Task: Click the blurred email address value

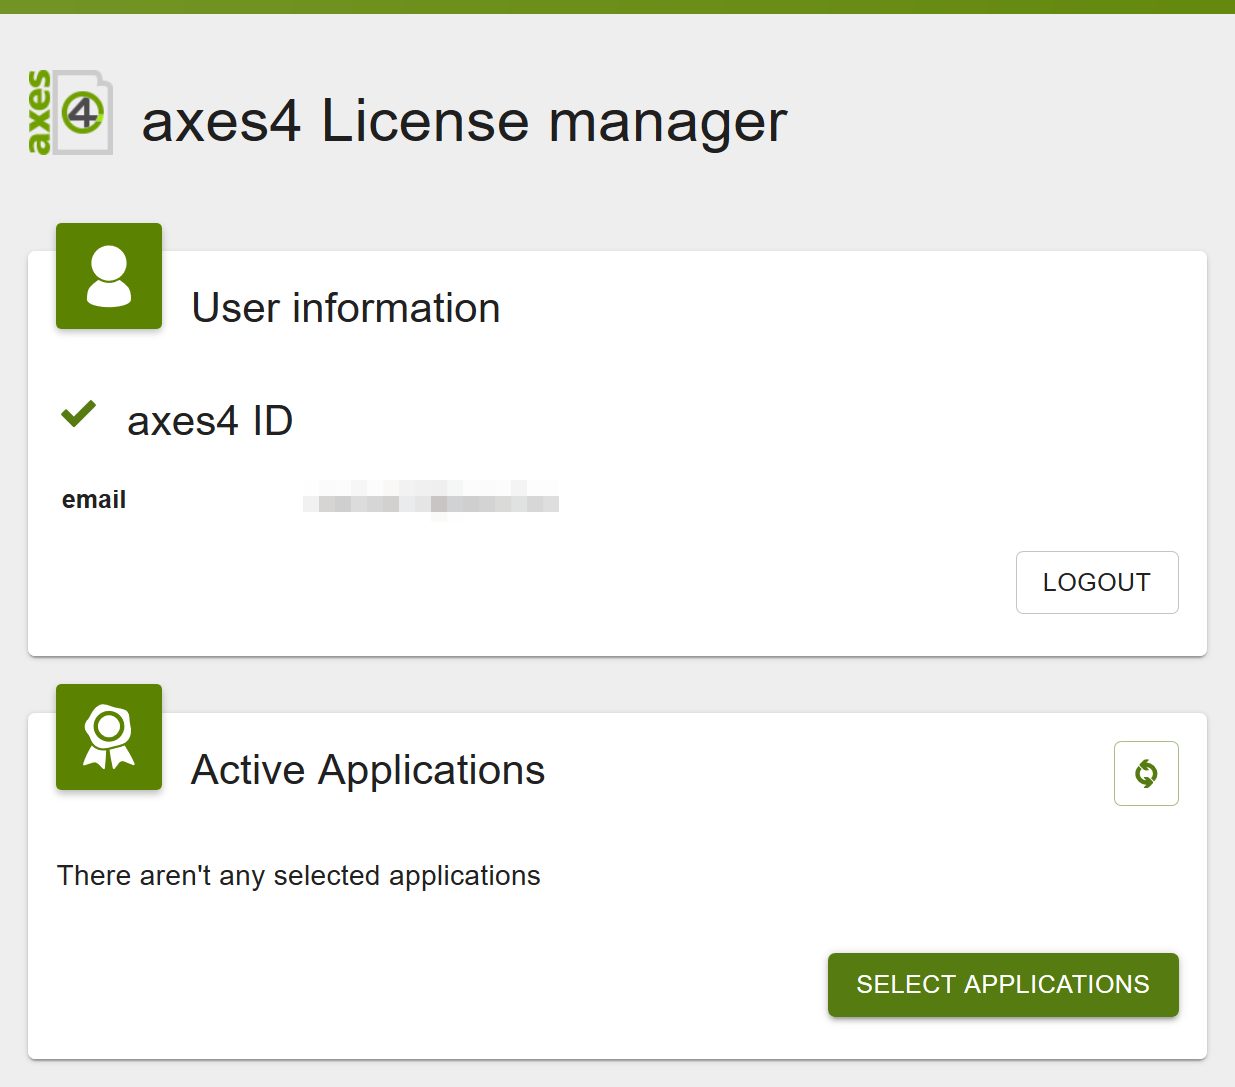Action: [x=431, y=499]
